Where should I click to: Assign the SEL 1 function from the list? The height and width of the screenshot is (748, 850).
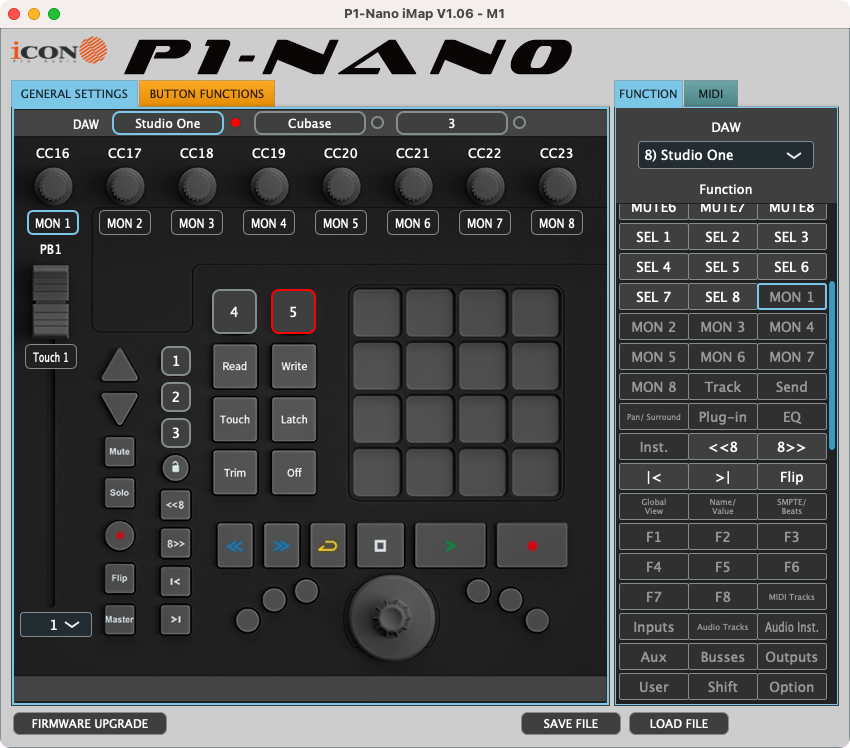point(654,237)
